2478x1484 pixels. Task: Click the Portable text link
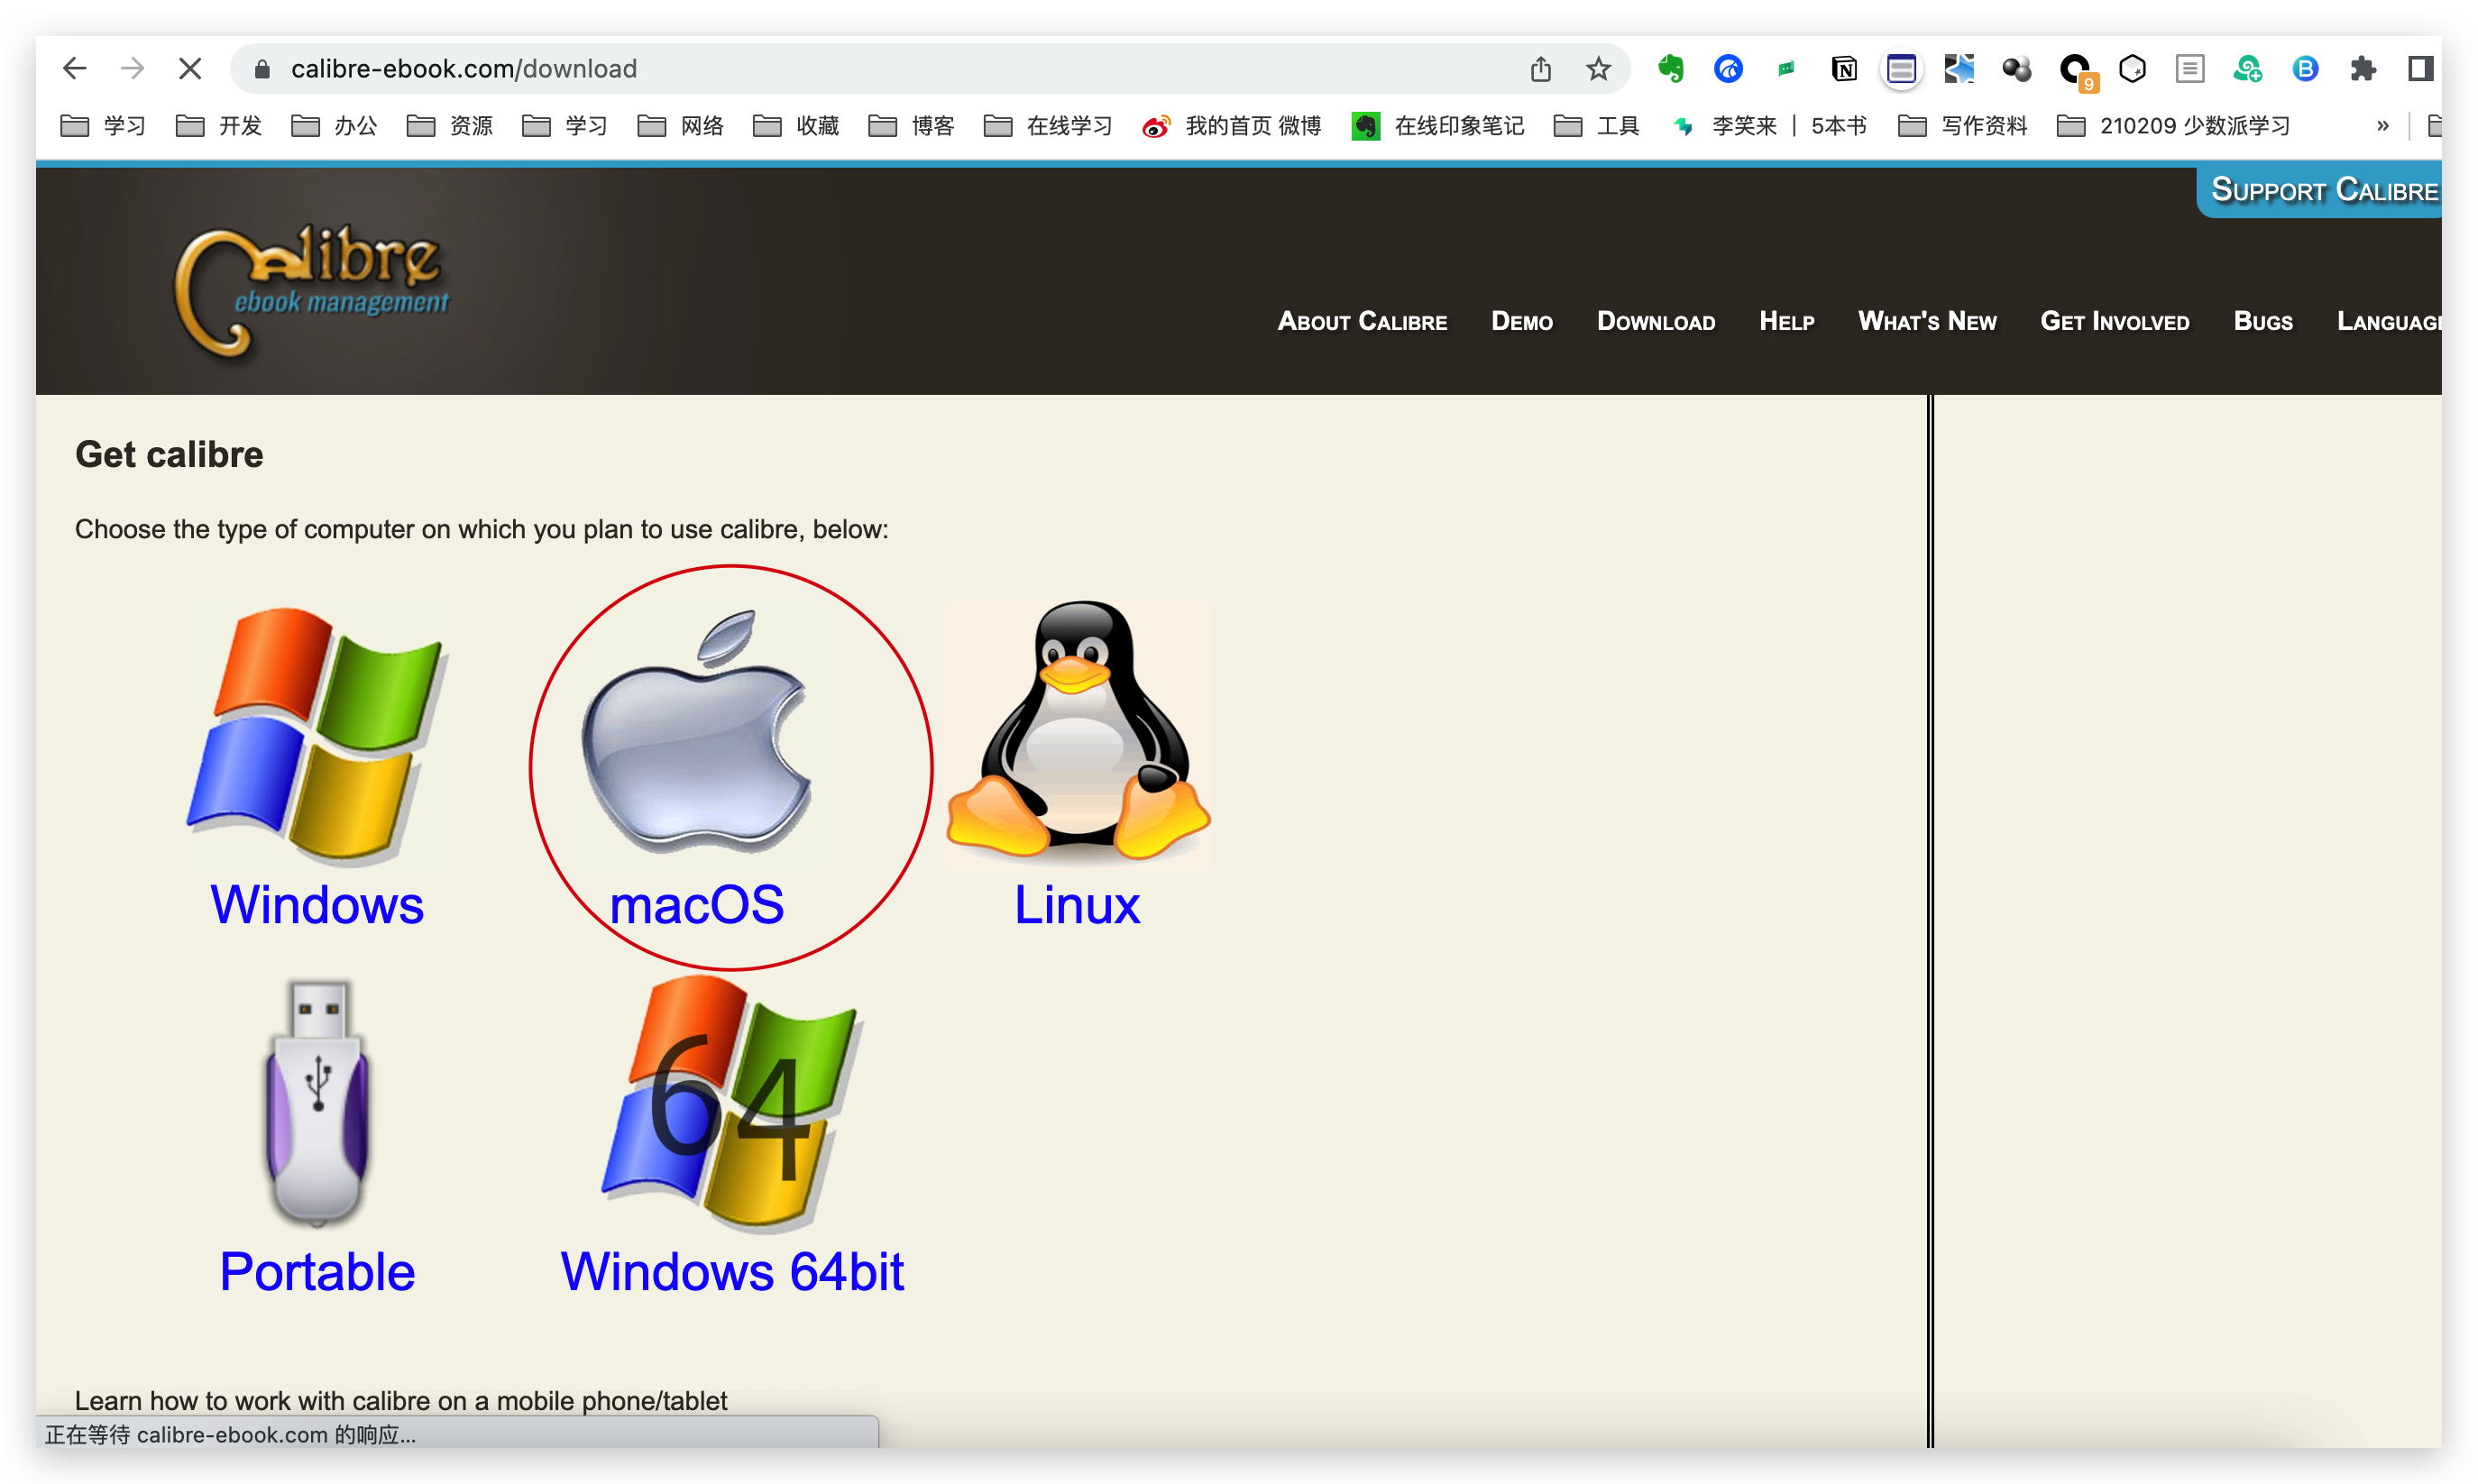click(317, 1272)
